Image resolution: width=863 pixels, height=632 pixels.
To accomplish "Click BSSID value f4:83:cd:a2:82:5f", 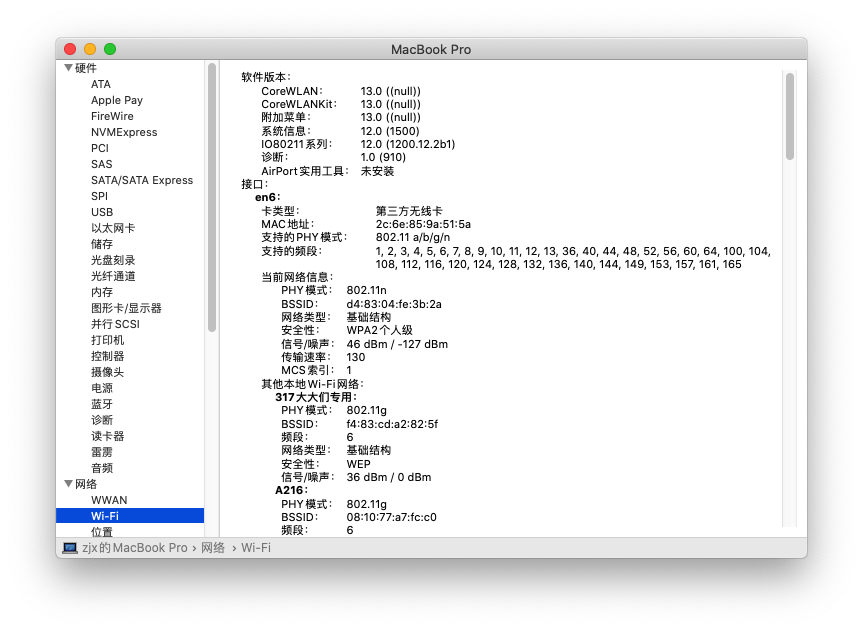I will click(392, 424).
